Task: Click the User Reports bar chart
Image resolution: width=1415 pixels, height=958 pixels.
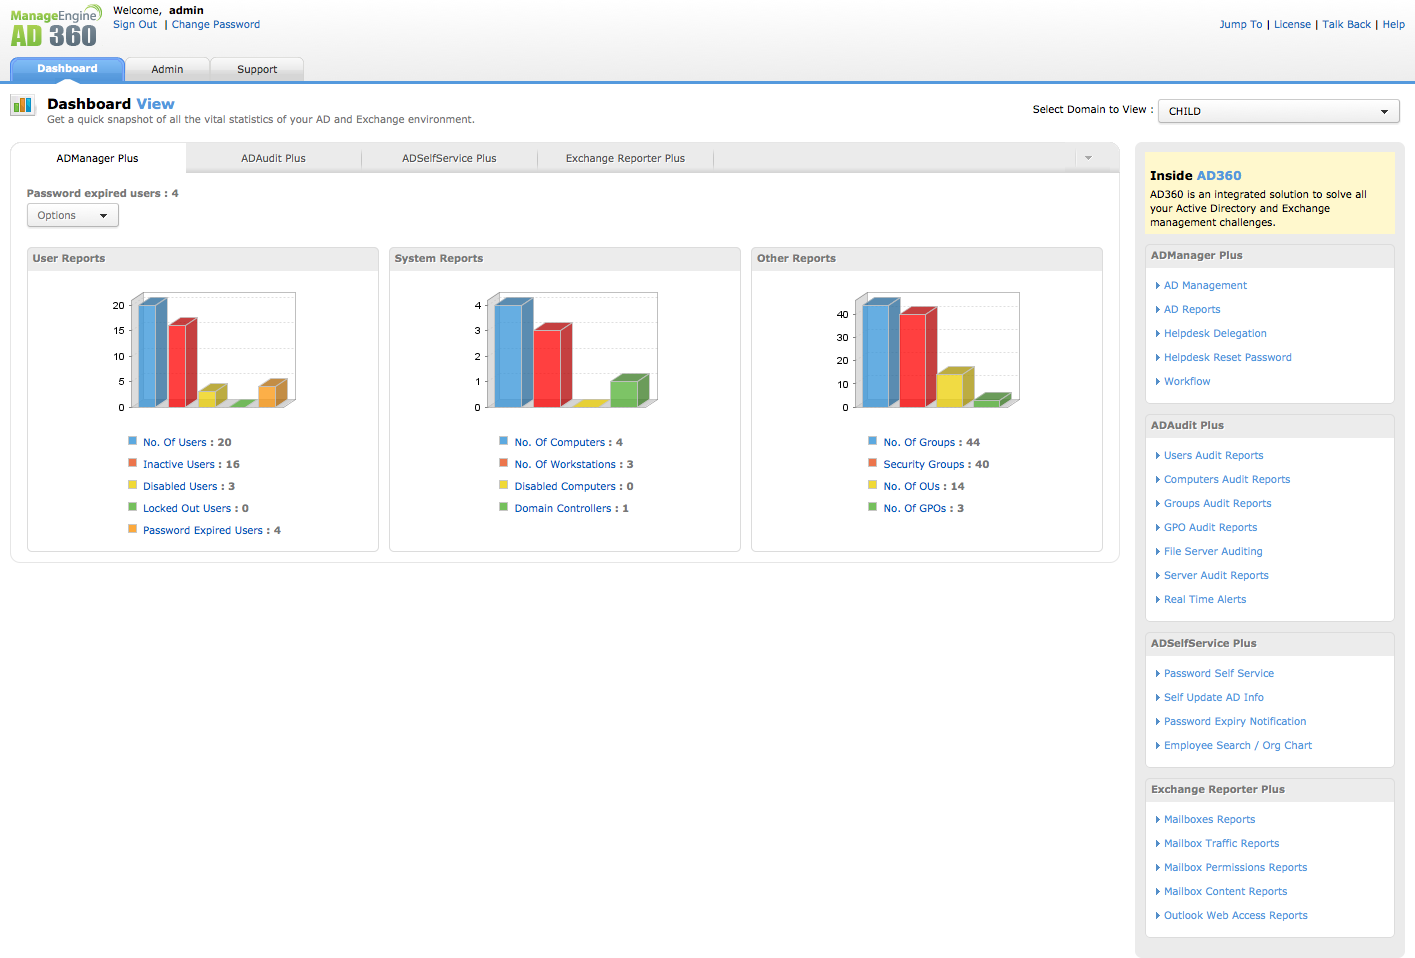Action: click(204, 351)
